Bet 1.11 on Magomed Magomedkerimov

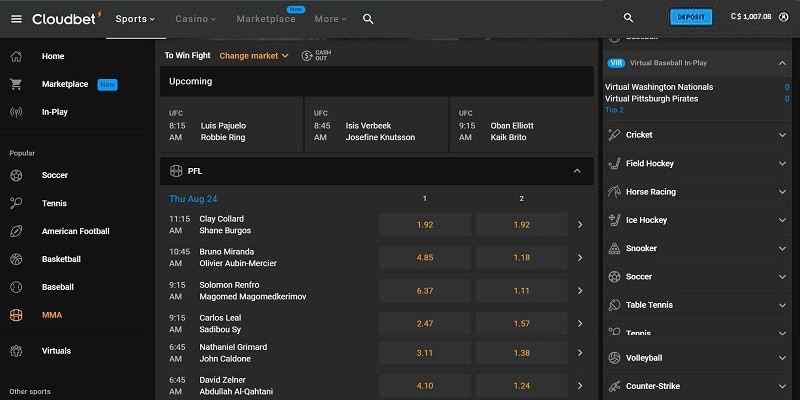point(521,291)
